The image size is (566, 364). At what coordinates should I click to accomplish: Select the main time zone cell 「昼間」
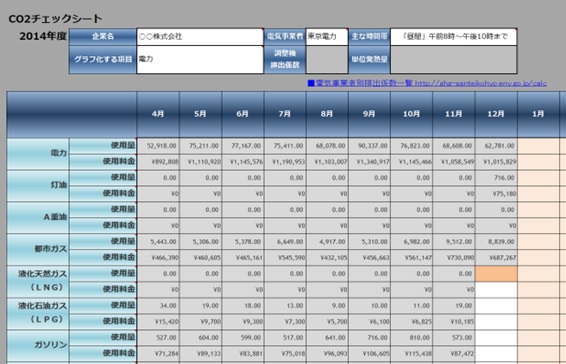coord(454,37)
